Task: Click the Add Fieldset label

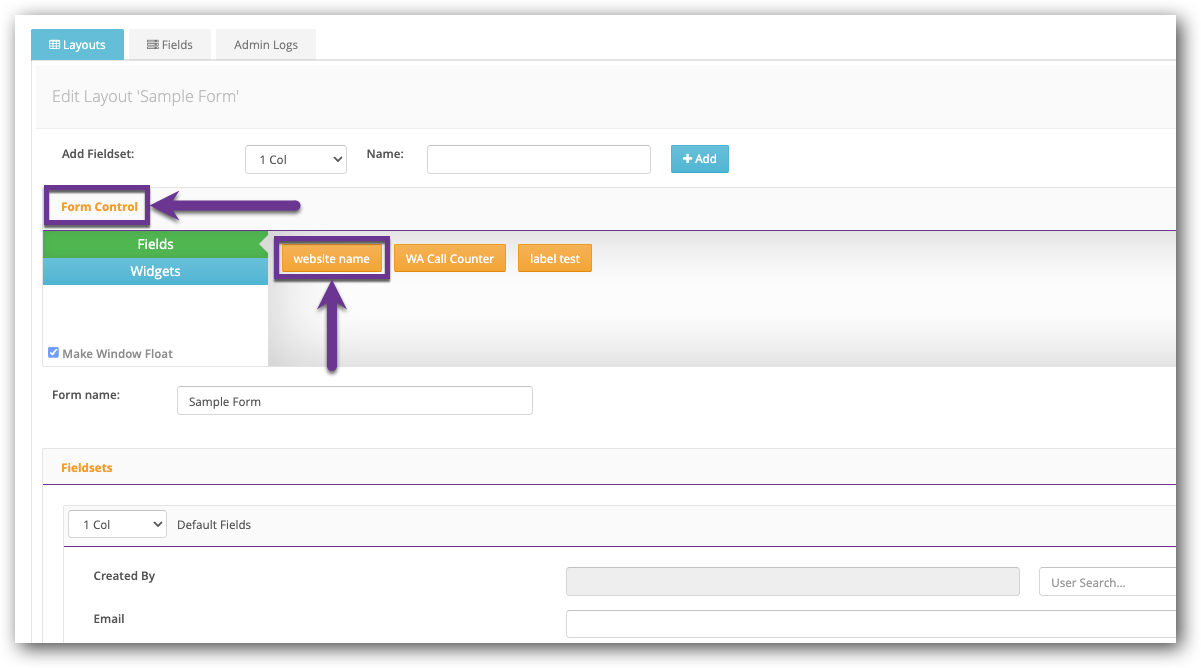Action: (98, 154)
